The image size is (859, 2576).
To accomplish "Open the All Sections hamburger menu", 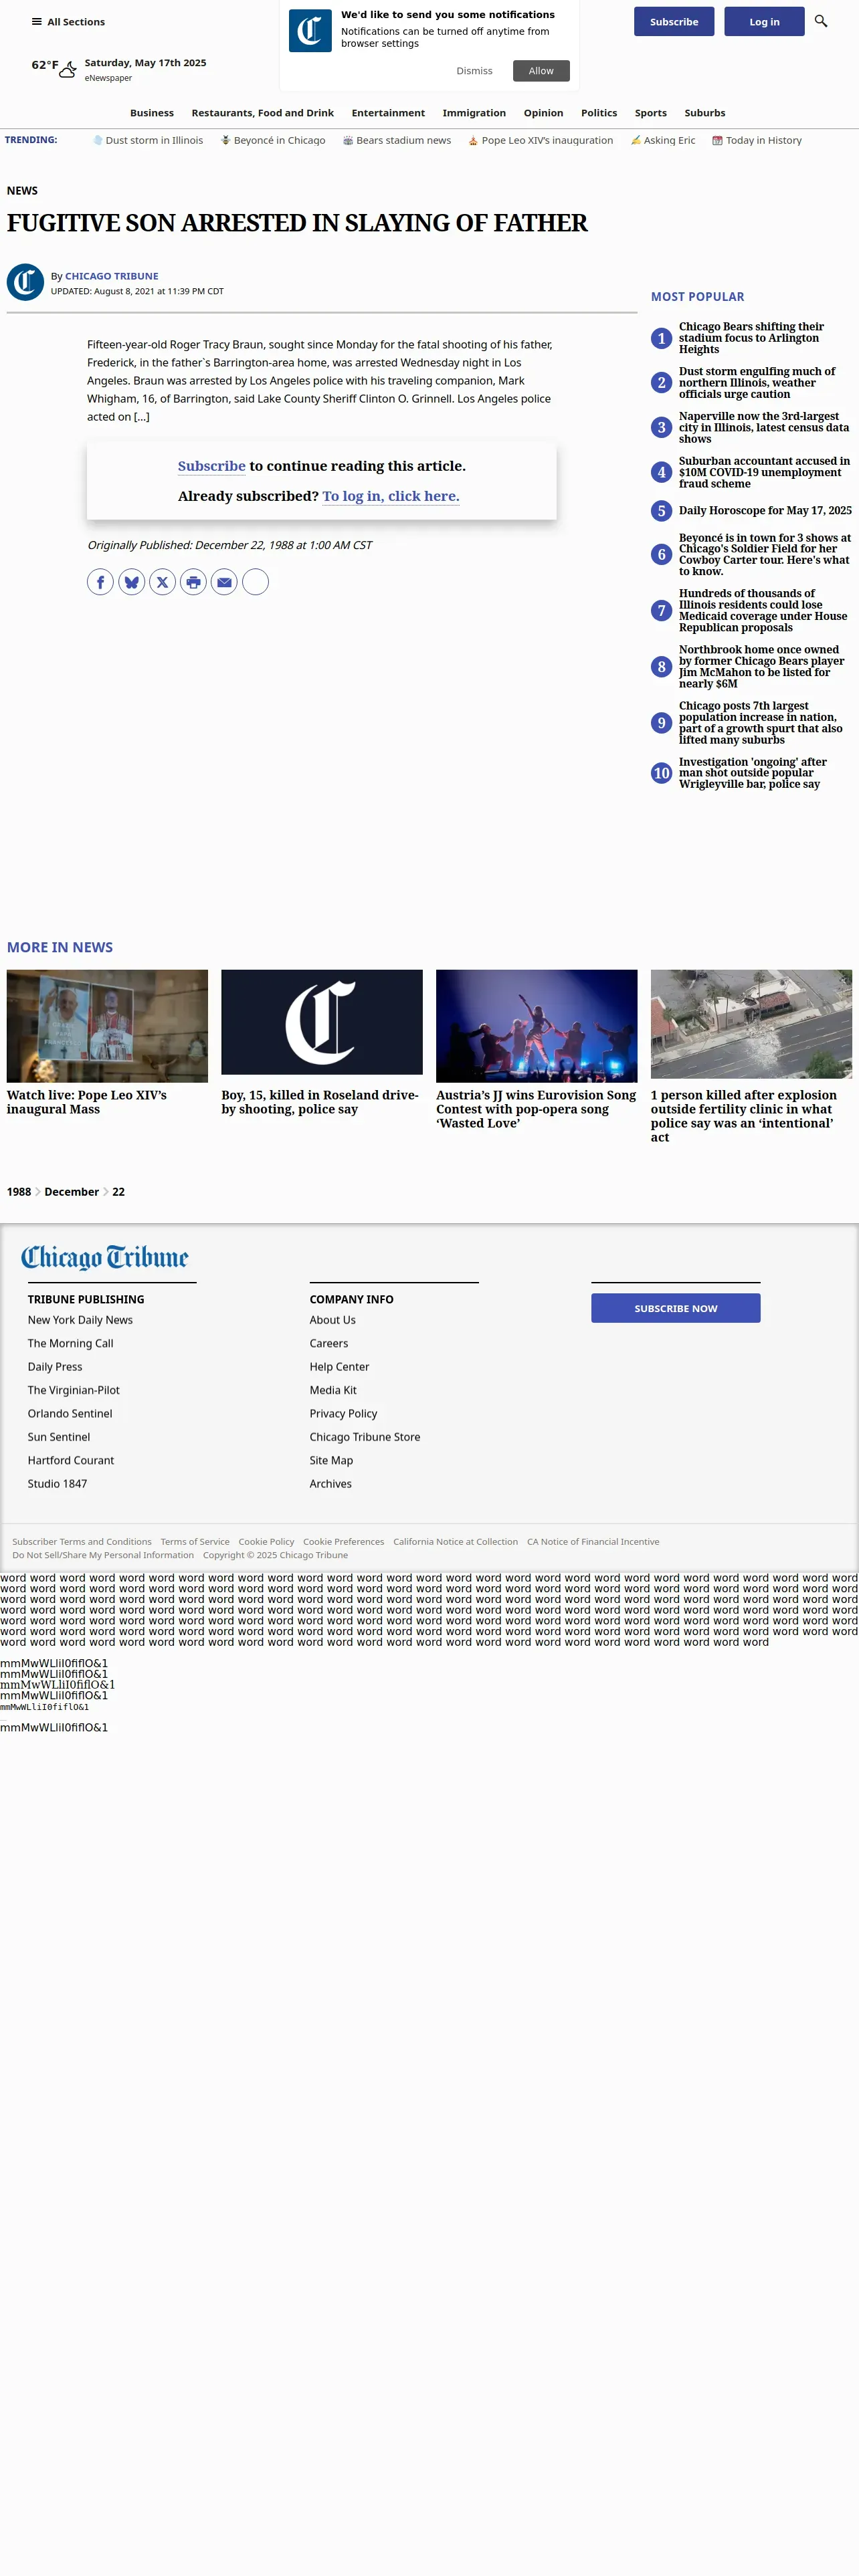I will click(x=67, y=22).
